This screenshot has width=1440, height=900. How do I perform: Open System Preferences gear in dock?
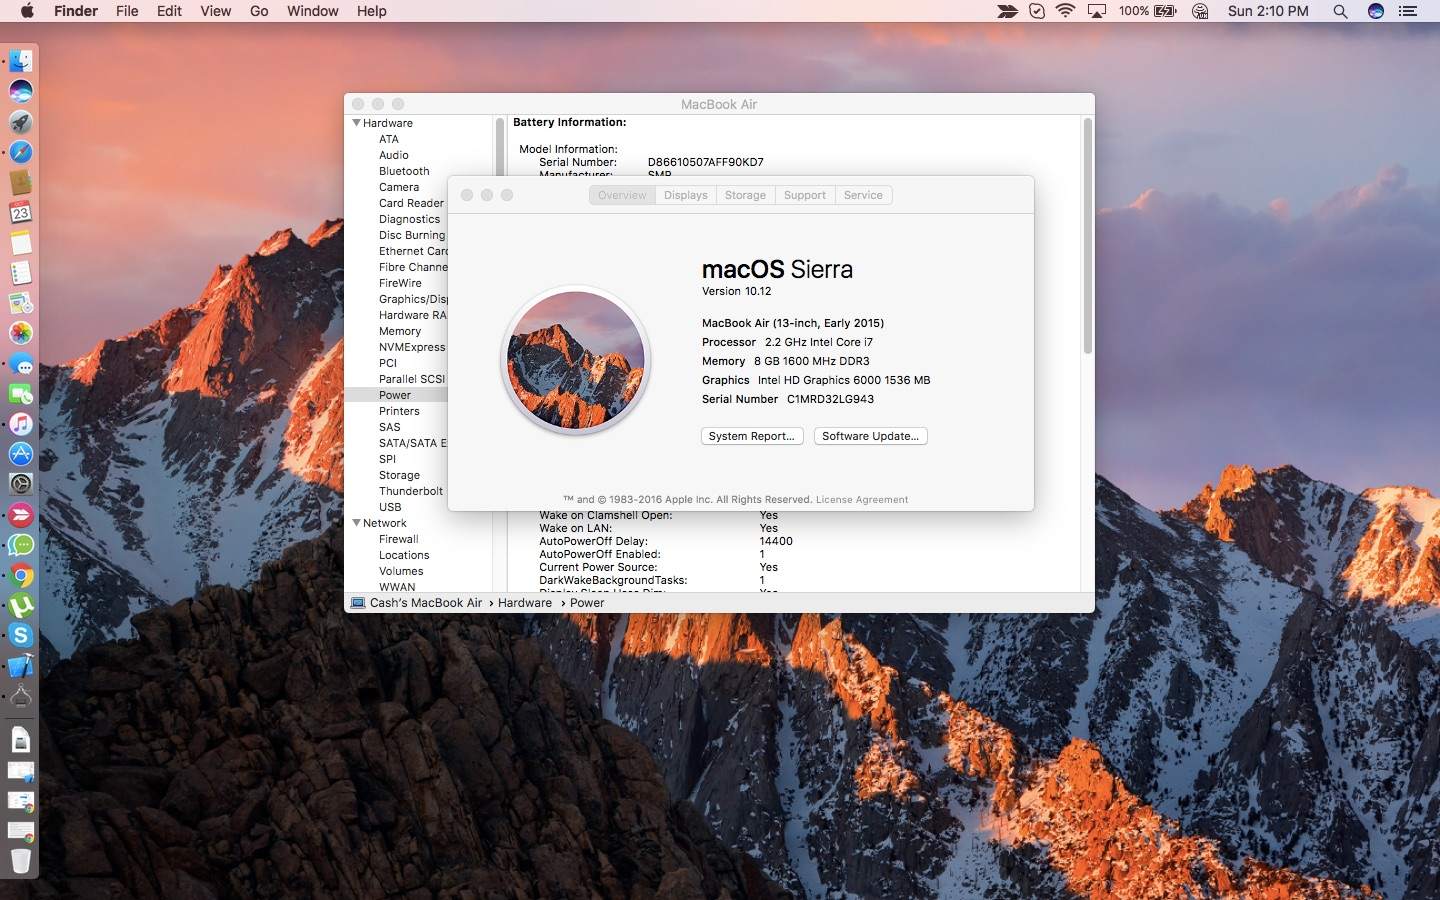coord(21,484)
